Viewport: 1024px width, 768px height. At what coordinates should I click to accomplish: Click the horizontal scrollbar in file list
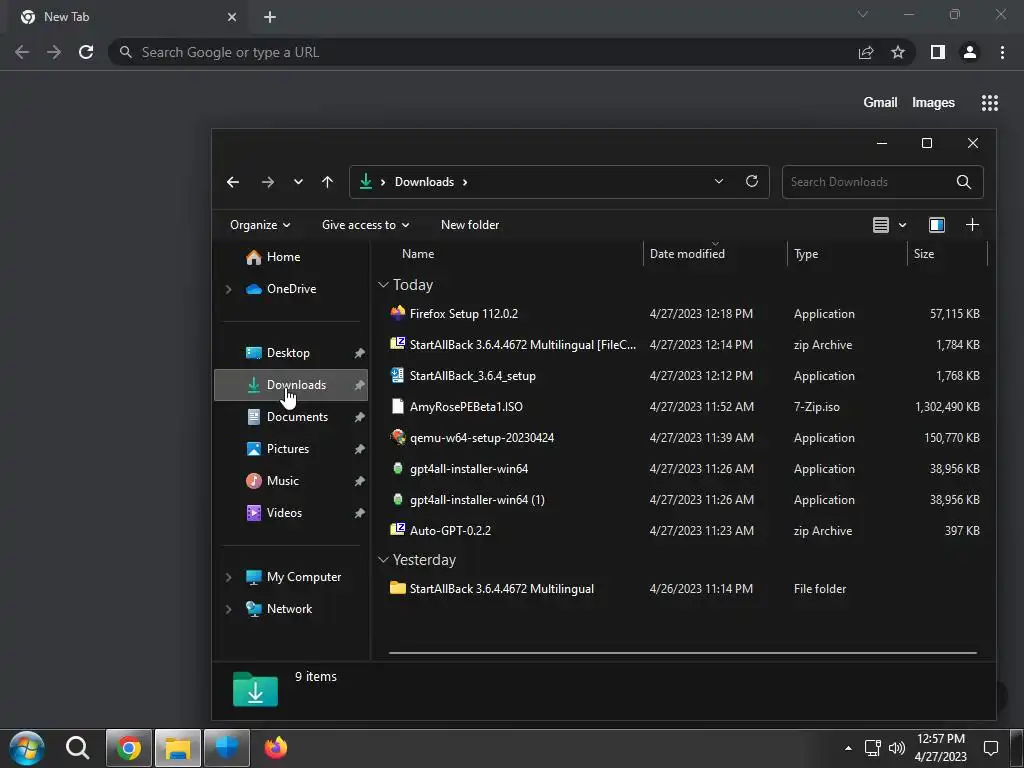click(x=682, y=652)
